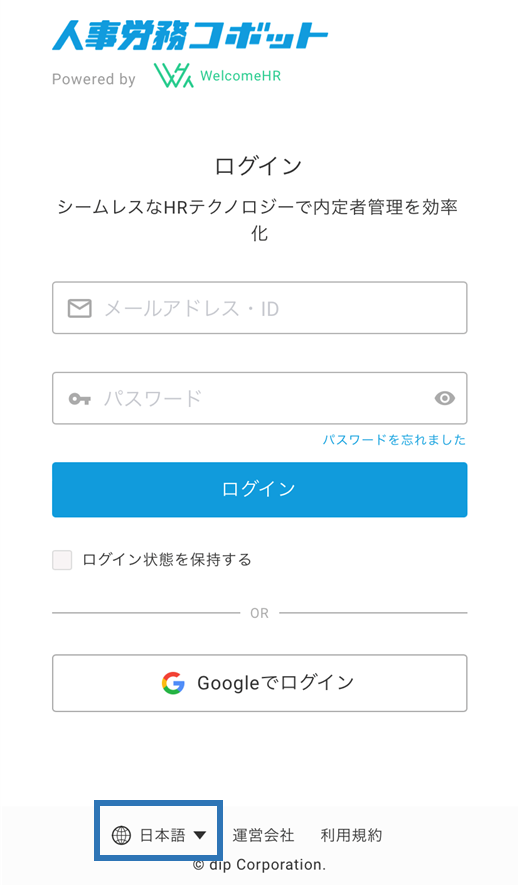Open the パスワードを忘れました link
This screenshot has width=518, height=885.
coord(394,440)
